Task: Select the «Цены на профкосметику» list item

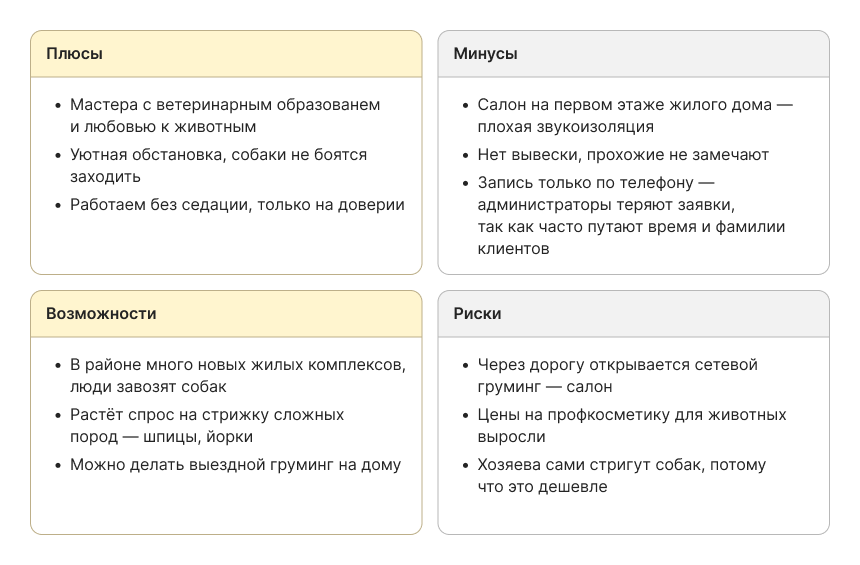Action: point(631,415)
